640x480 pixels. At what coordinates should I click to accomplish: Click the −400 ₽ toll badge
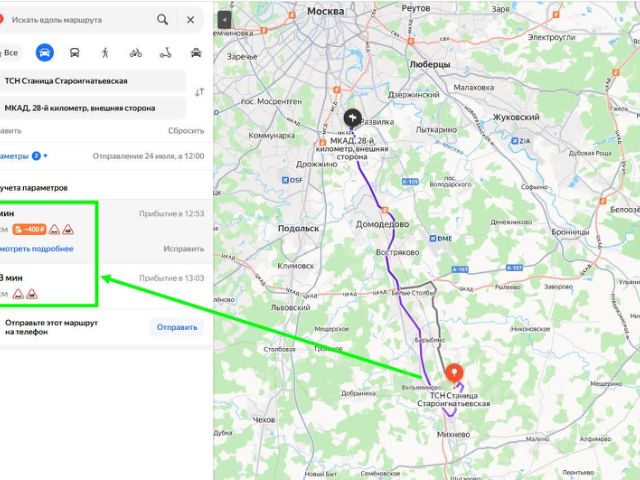point(29,229)
